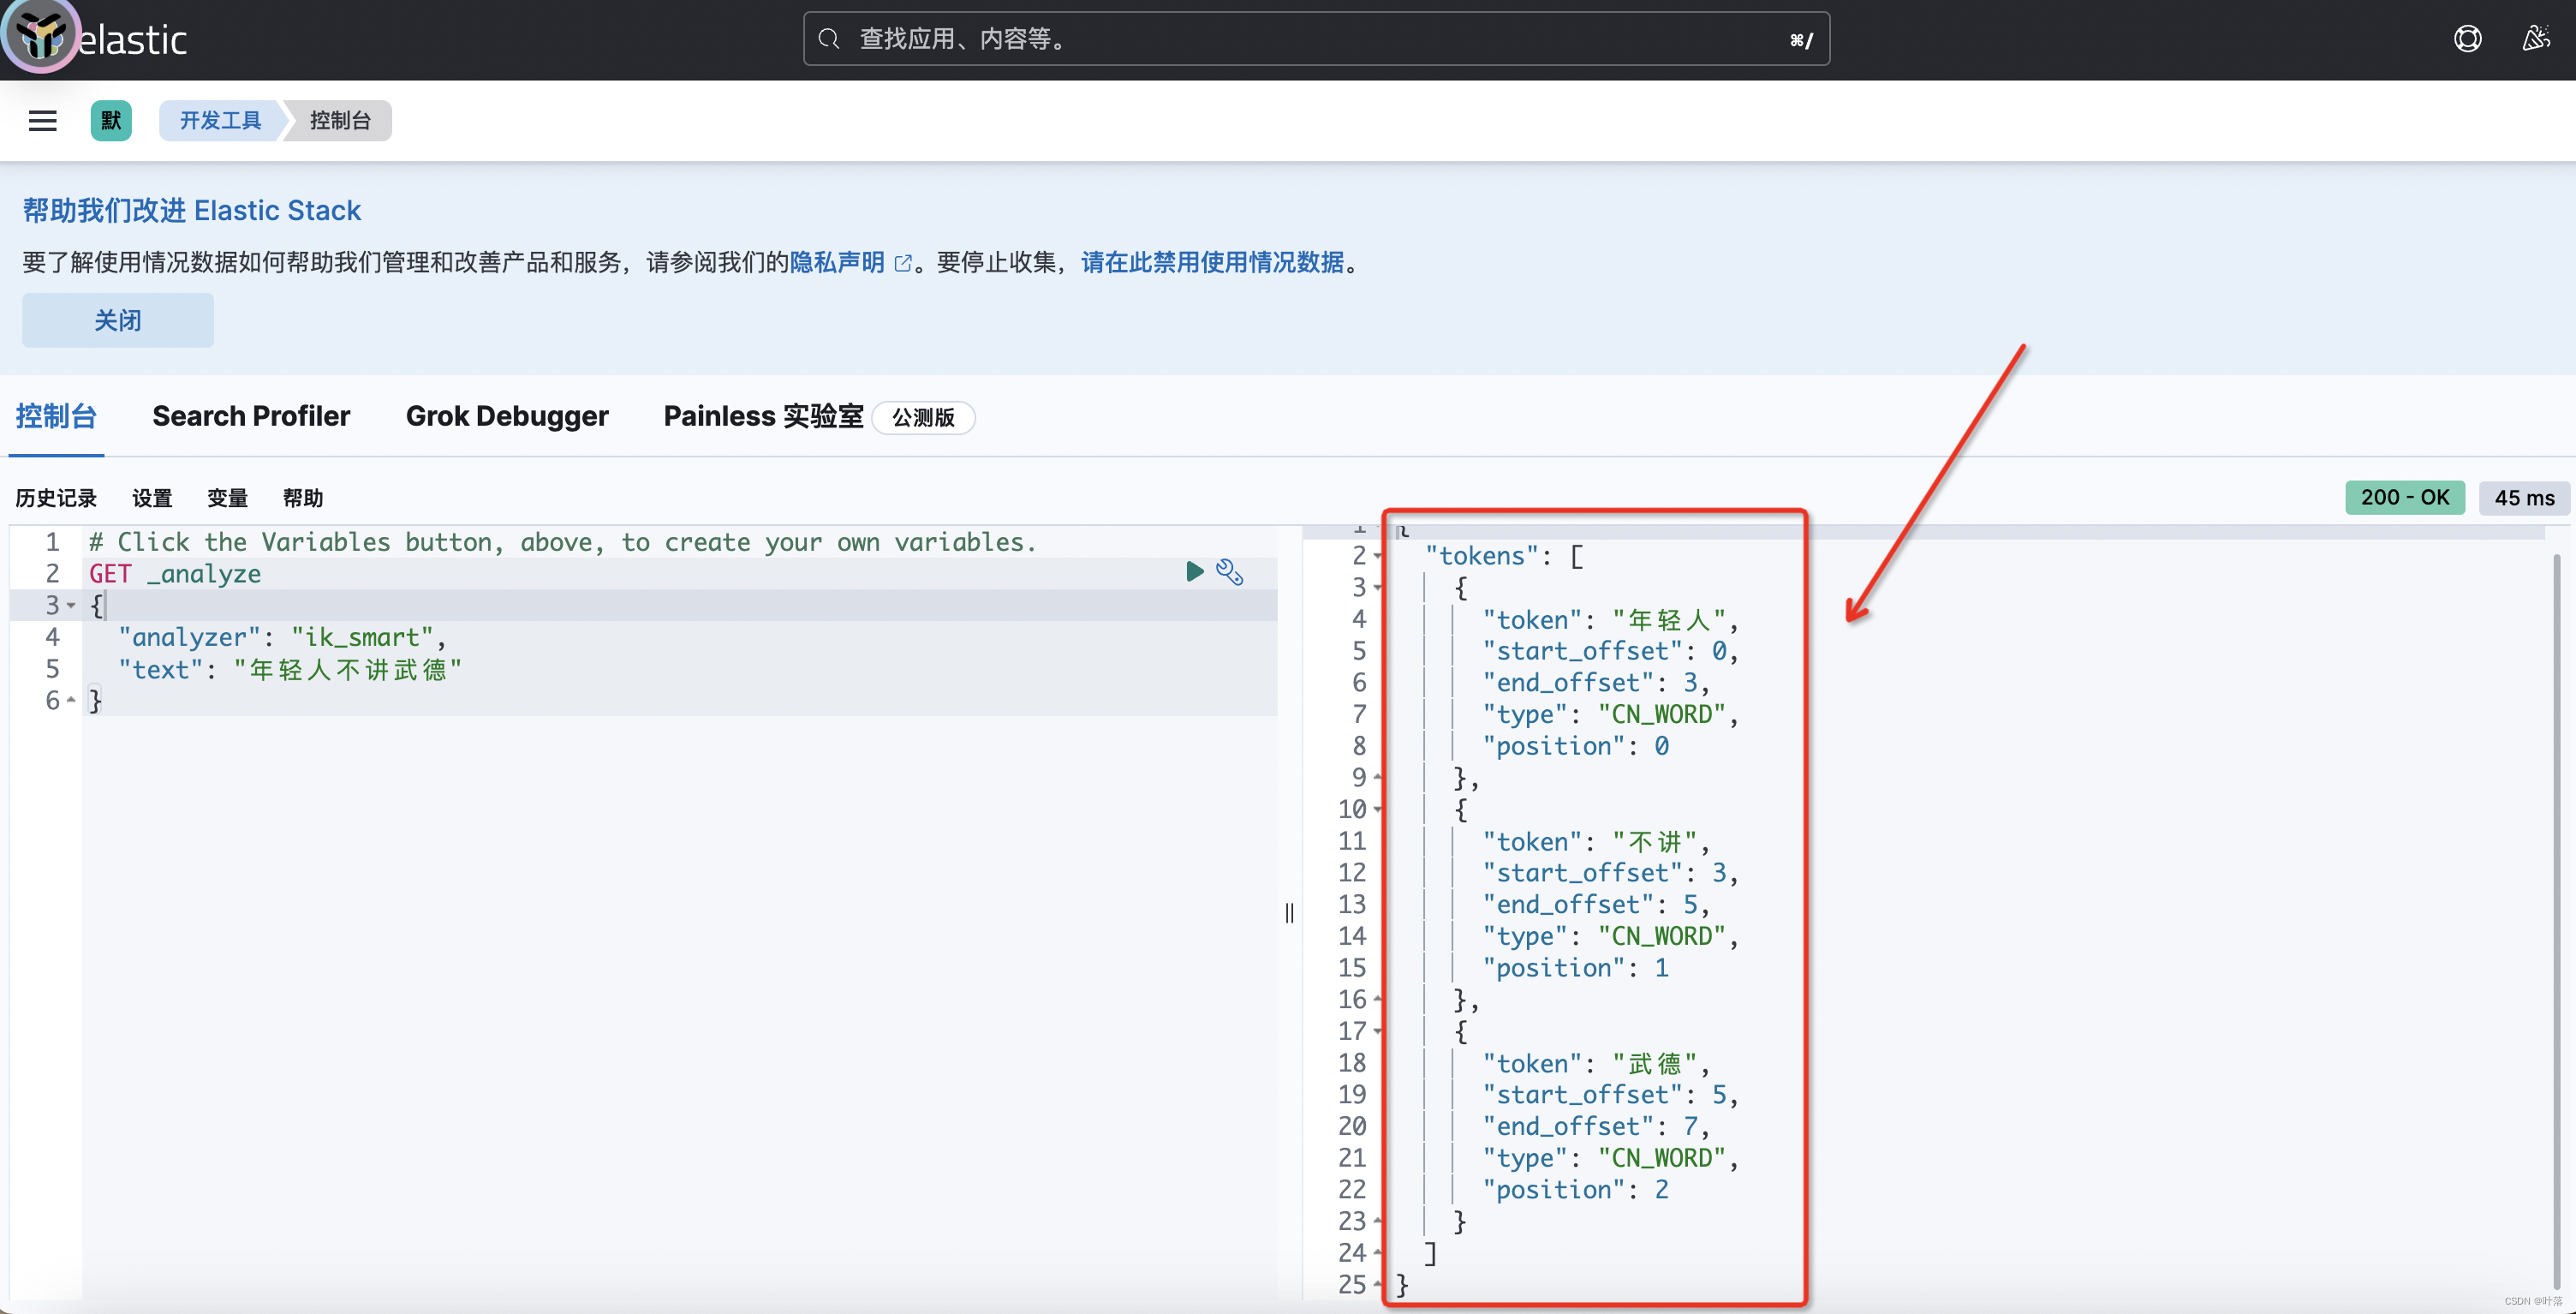The width and height of the screenshot is (2576, 1314).
Task: Click the "token": "年轻人" output line
Action: pyautogui.click(x=1610, y=620)
